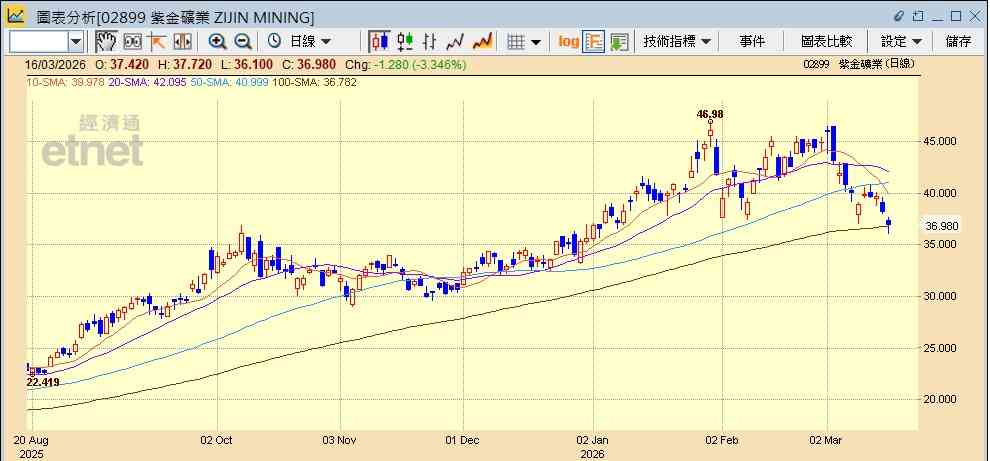
Task: Click the binoculars view icon
Action: [x=133, y=42]
